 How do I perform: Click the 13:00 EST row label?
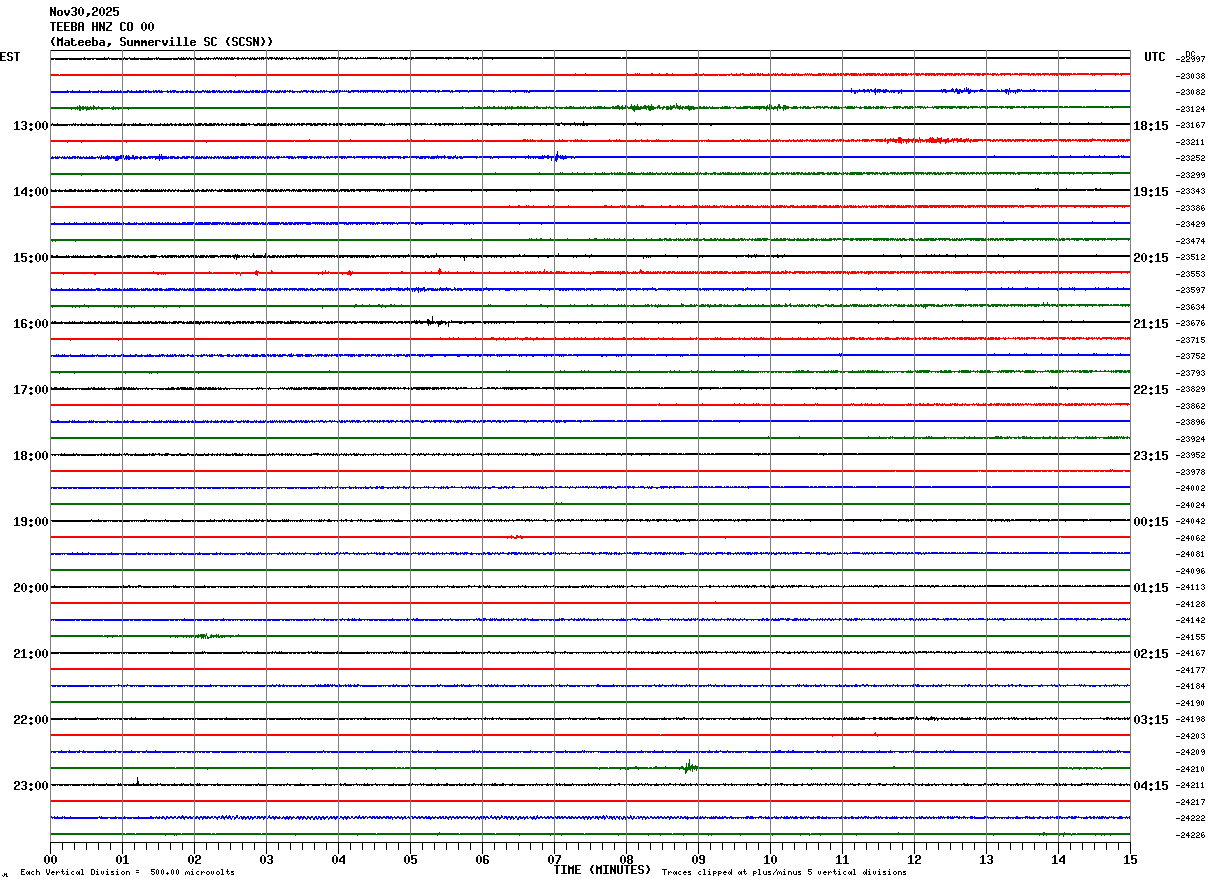(x=31, y=126)
